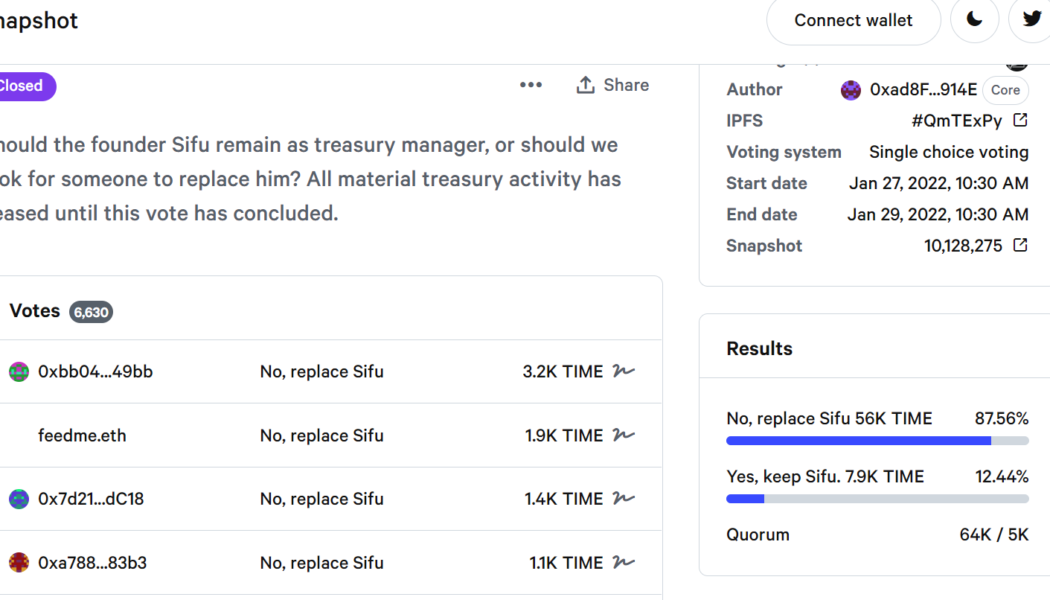Click the timeline squiggle icon beside feedme.eth

coord(623,435)
